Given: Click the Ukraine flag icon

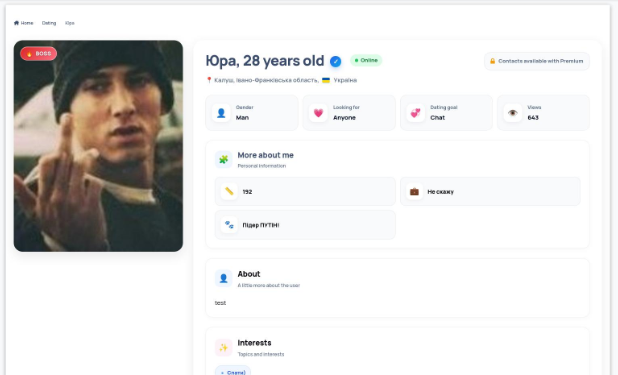Looking at the screenshot, I should tap(326, 80).
